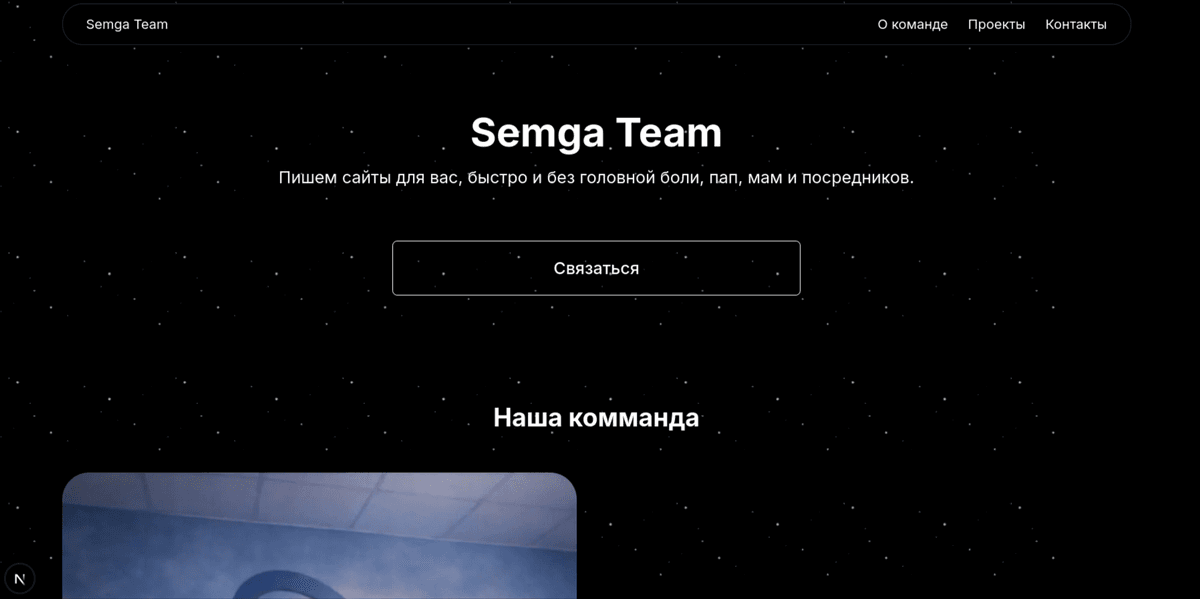The width and height of the screenshot is (1200, 599).
Task: Go to the О команде section
Action: tap(912, 24)
